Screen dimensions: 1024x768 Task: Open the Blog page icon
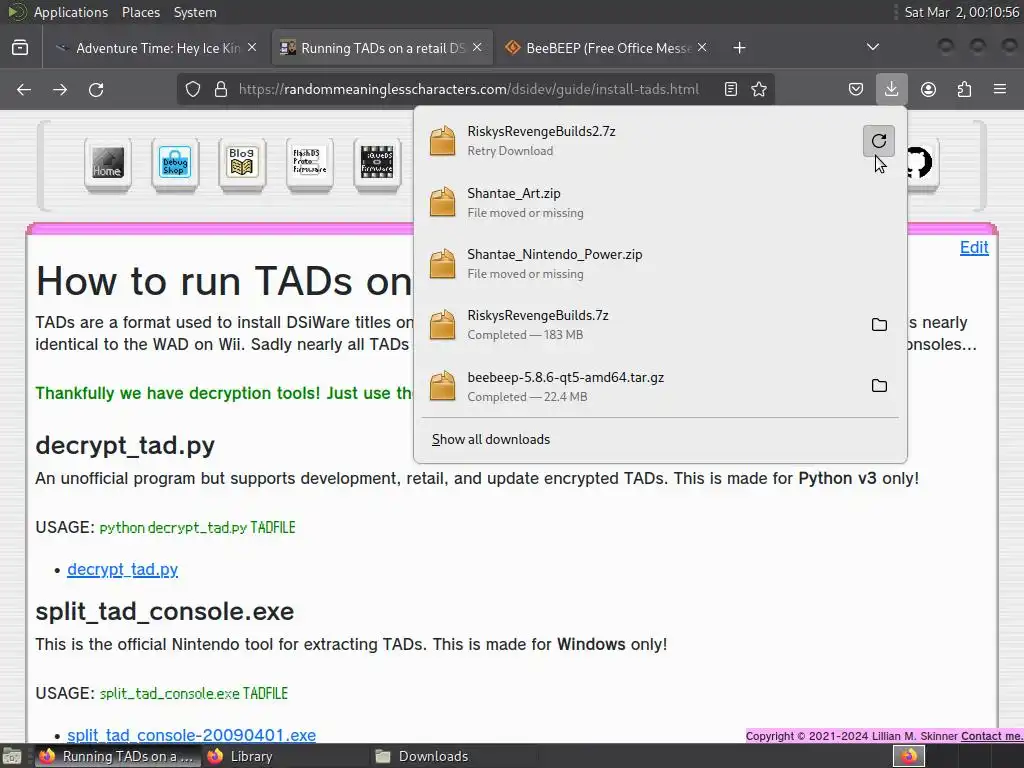(x=242, y=163)
